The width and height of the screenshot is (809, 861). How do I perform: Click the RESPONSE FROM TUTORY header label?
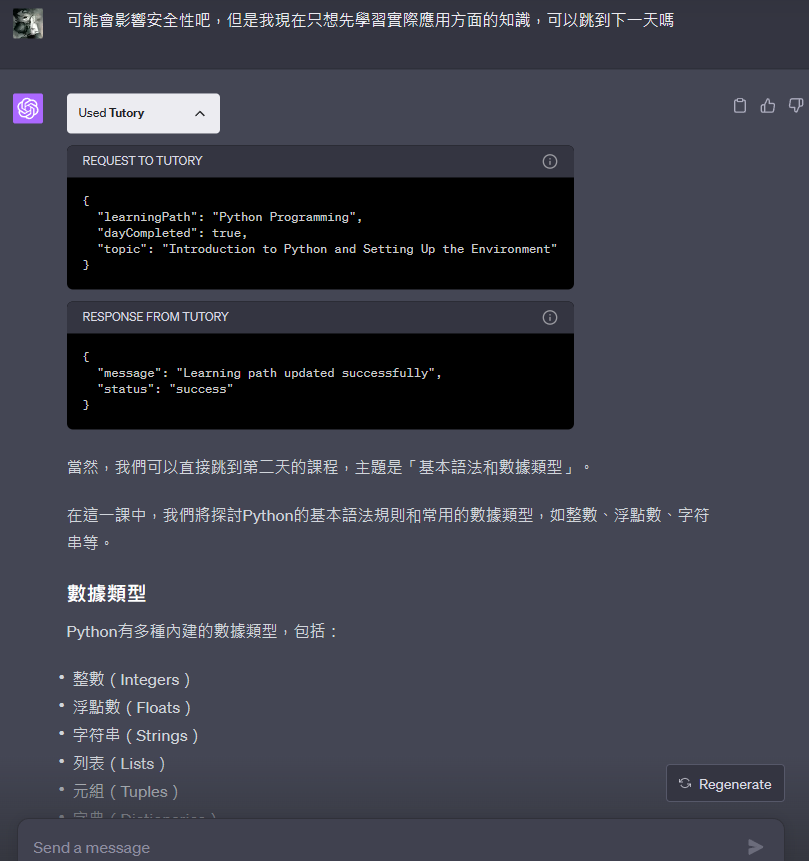coord(155,317)
